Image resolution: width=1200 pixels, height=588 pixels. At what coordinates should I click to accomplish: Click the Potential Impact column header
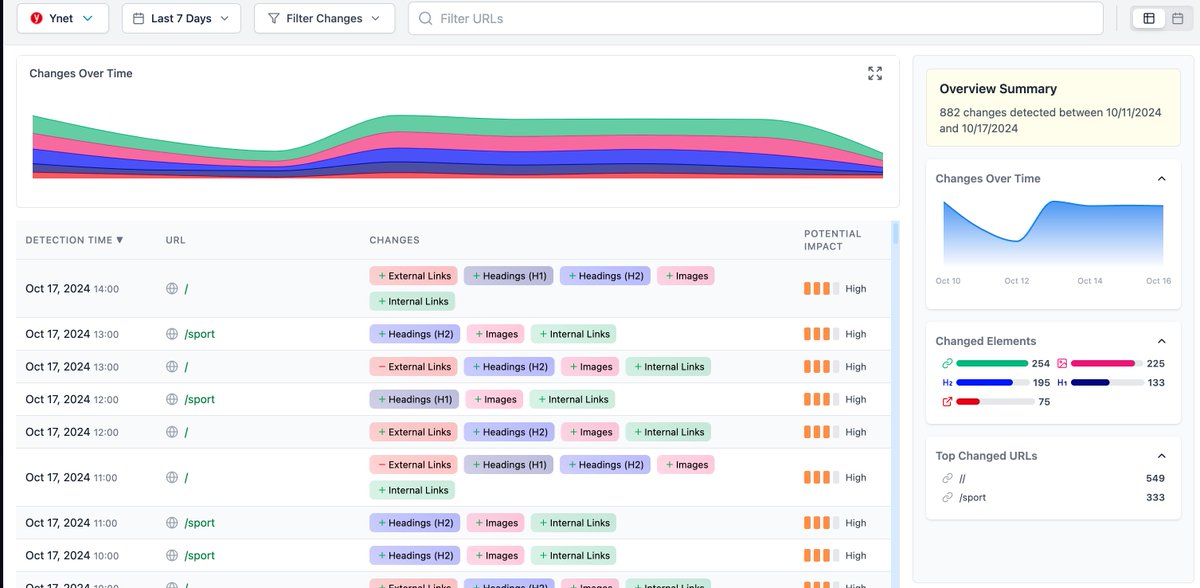[832, 240]
